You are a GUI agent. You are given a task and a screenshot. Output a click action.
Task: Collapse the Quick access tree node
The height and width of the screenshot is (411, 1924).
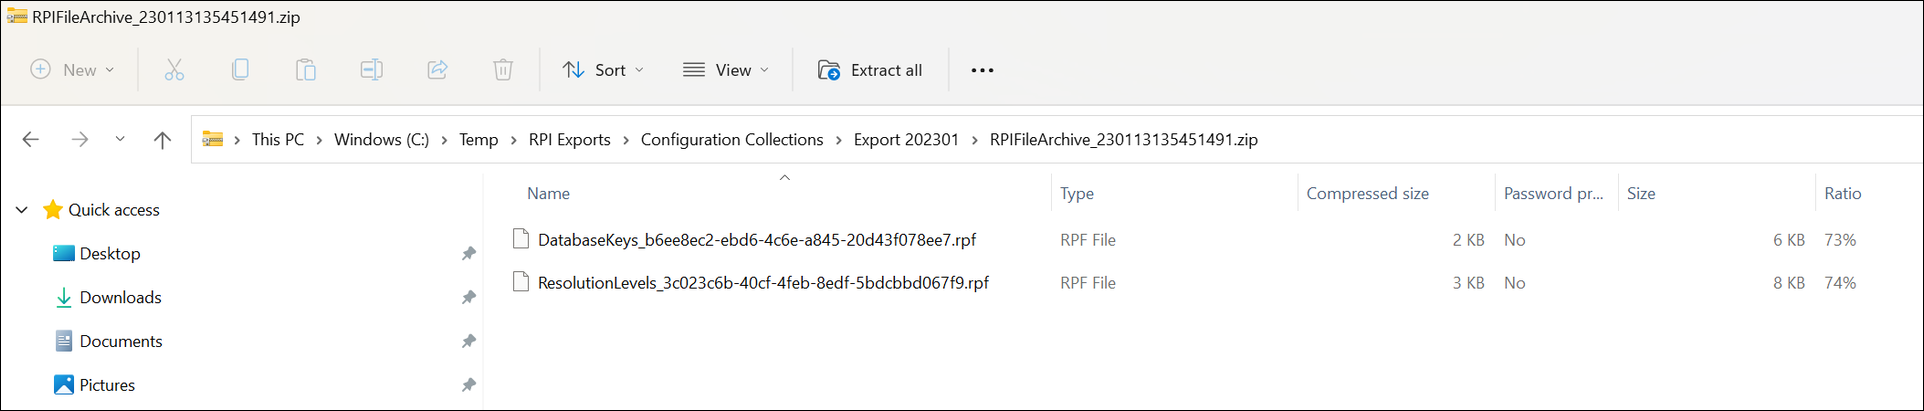(x=22, y=210)
